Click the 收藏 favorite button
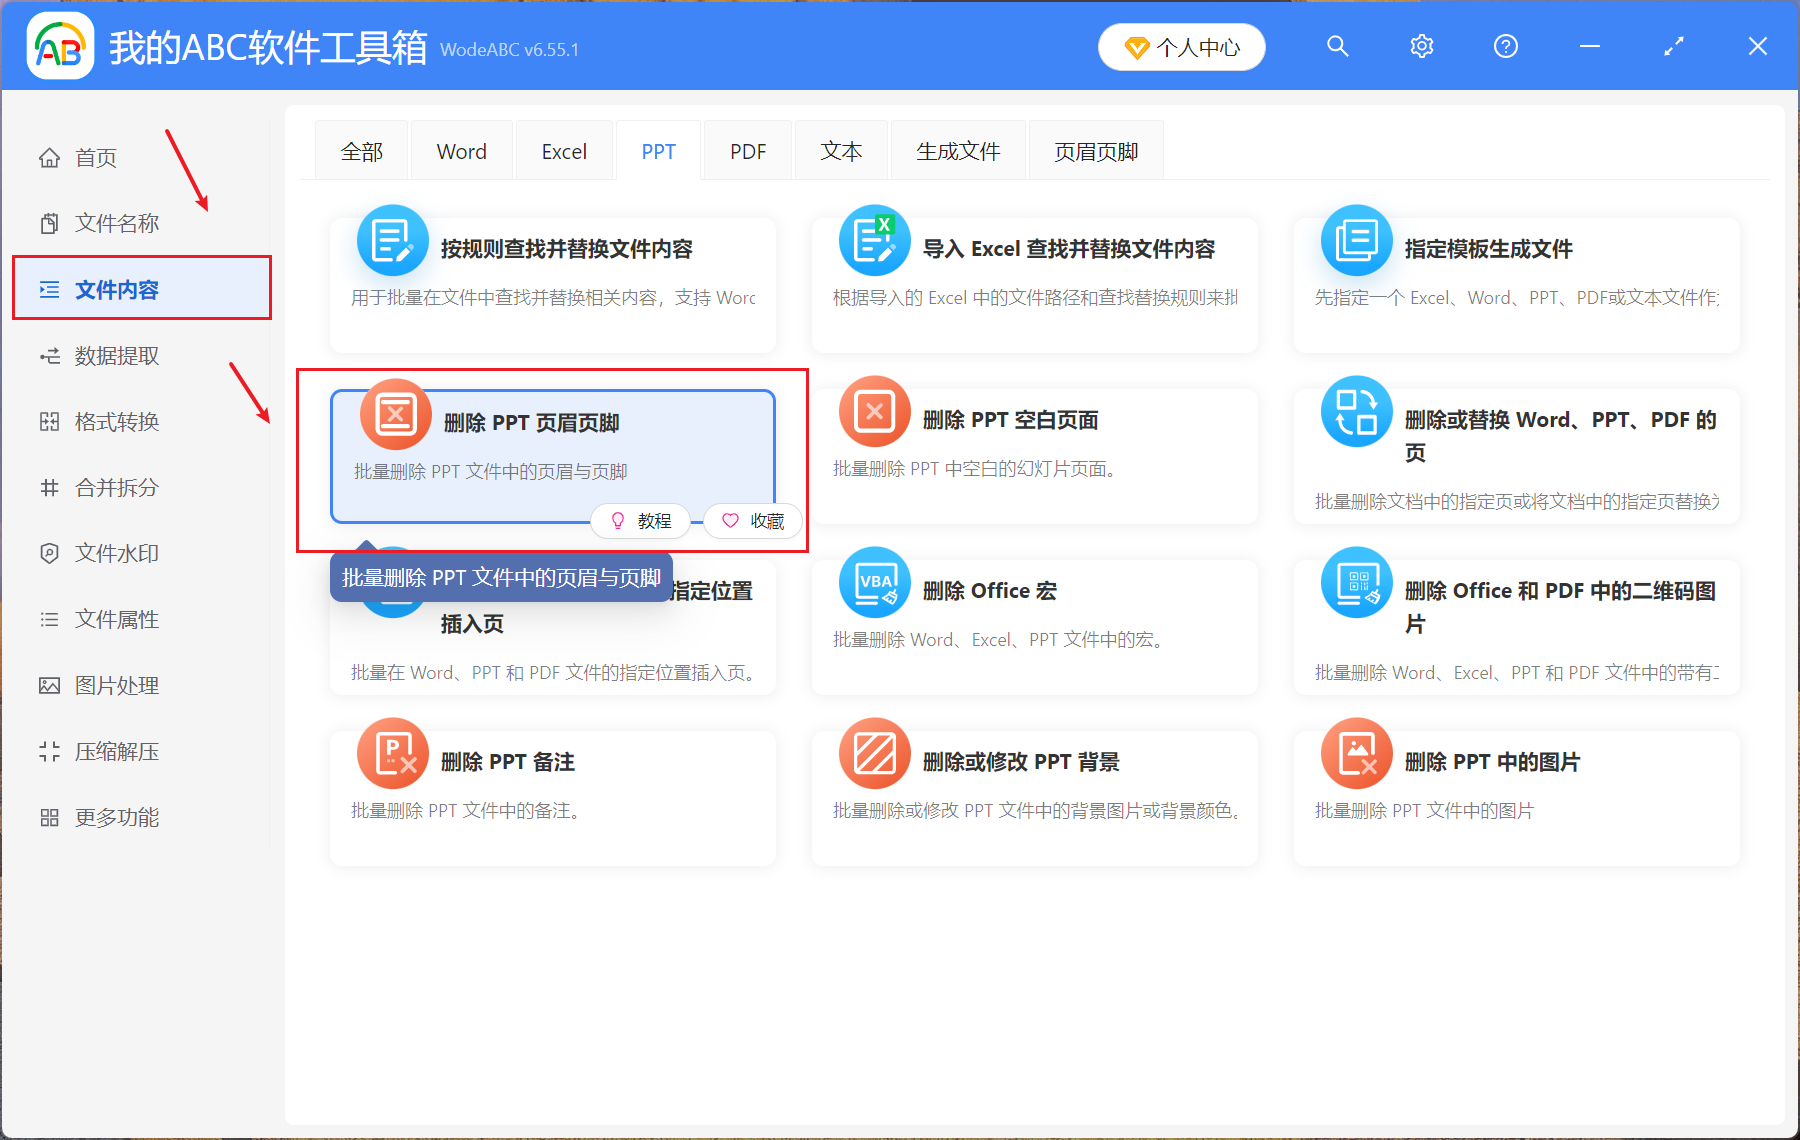This screenshot has height=1140, width=1800. pos(753,521)
